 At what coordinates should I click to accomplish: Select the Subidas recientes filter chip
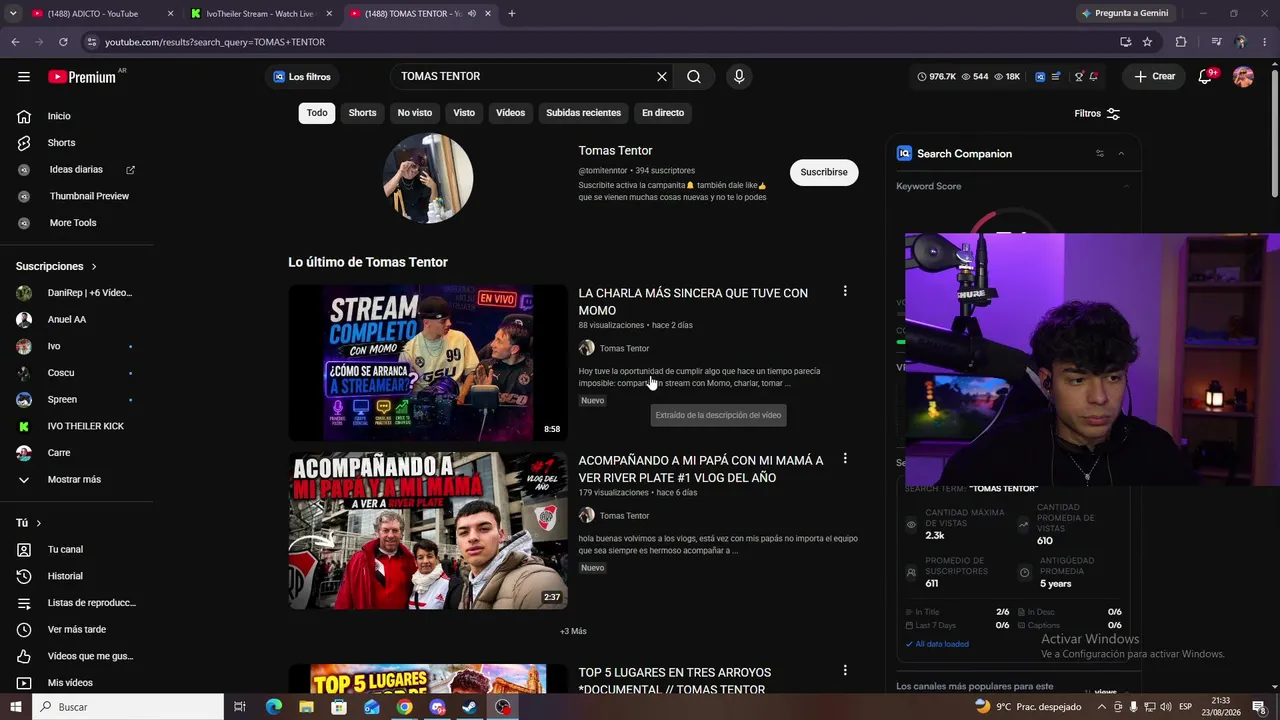coord(583,113)
